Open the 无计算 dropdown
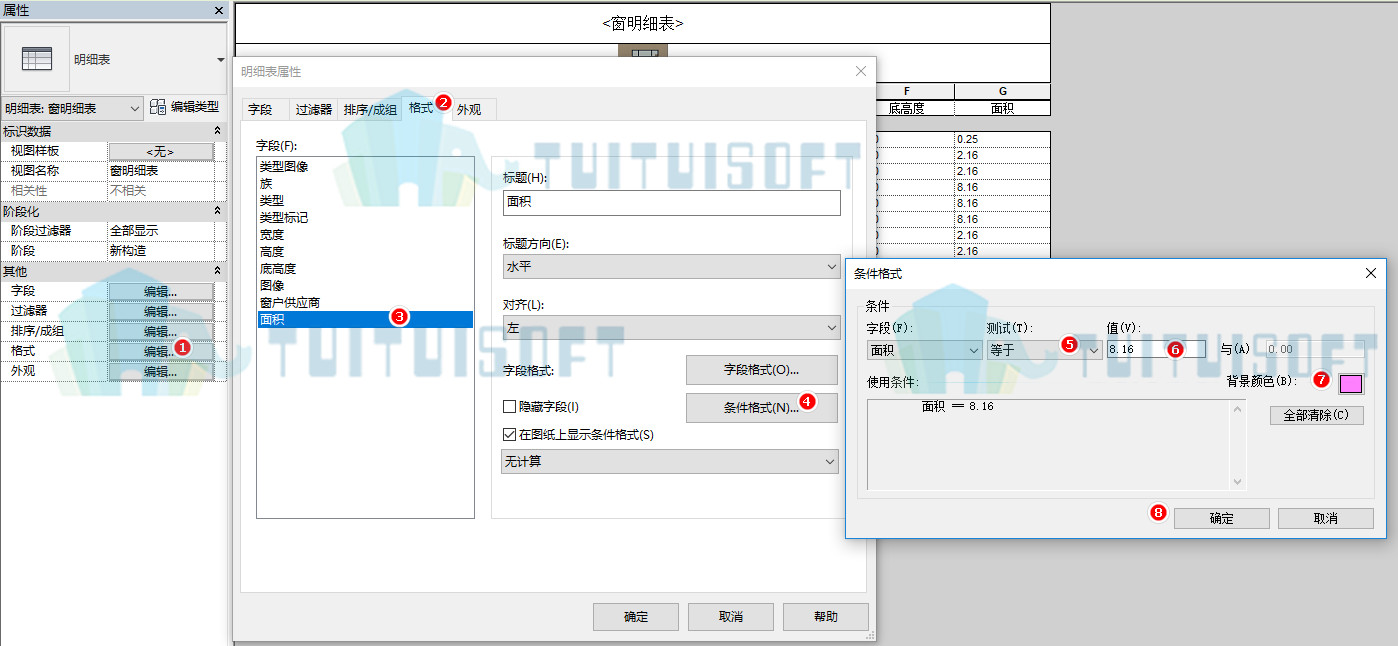The width and height of the screenshot is (1398, 646). [670, 461]
